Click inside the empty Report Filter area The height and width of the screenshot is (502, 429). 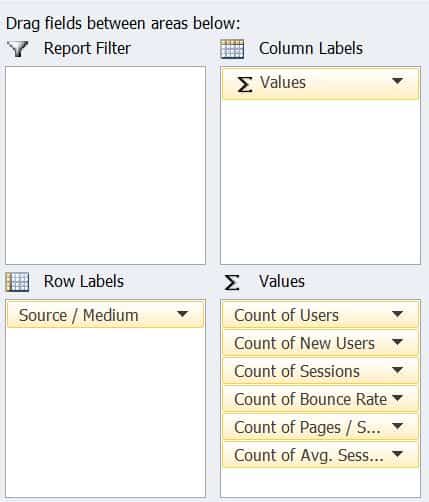(x=105, y=165)
